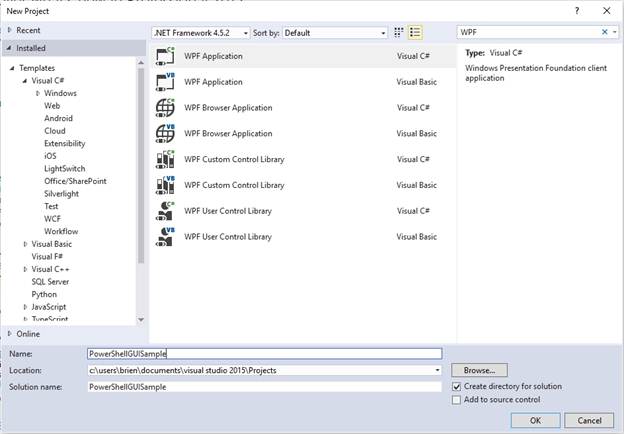This screenshot has width=624, height=434.
Task: Expand the Online section
Action: [10, 334]
